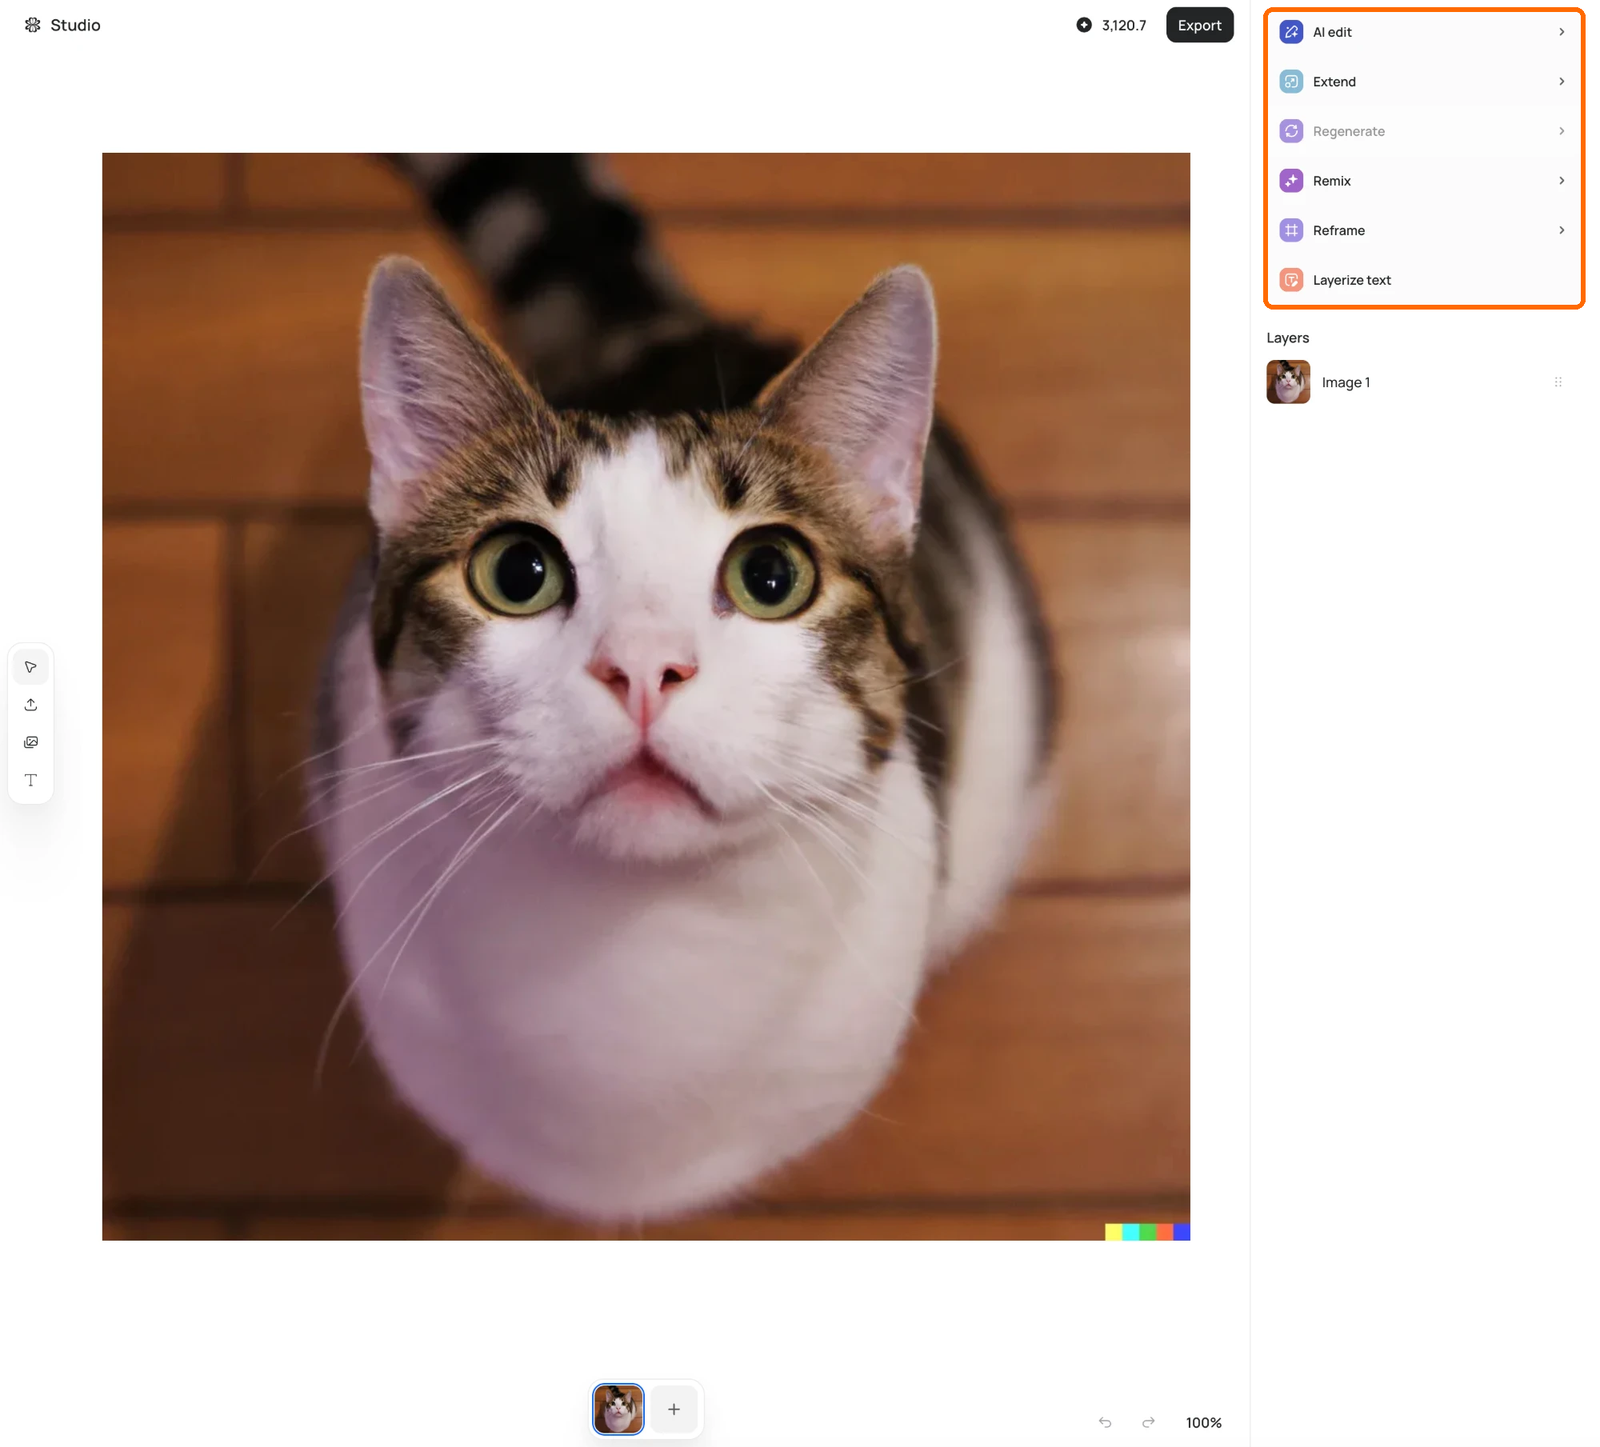Viewport: 1600px width, 1447px height.
Task: Select the Regenerate menu item
Action: coord(1424,131)
